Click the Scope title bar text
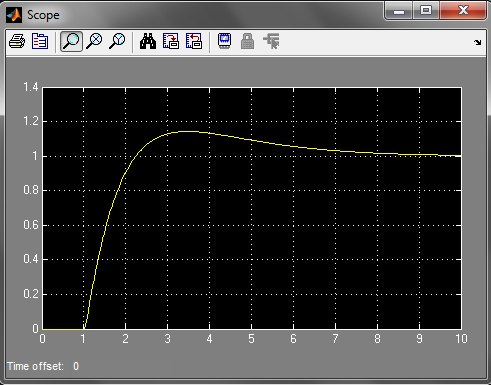The width and height of the screenshot is (491, 385). pos(43,15)
